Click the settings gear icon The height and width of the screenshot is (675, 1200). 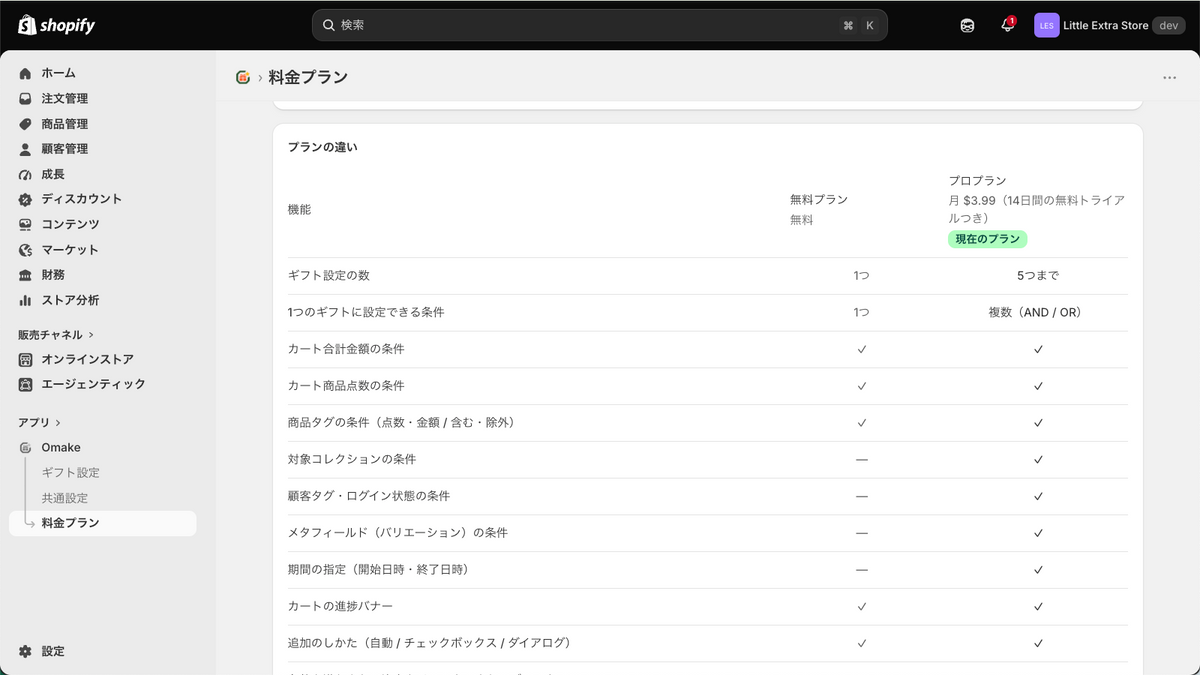coord(26,651)
